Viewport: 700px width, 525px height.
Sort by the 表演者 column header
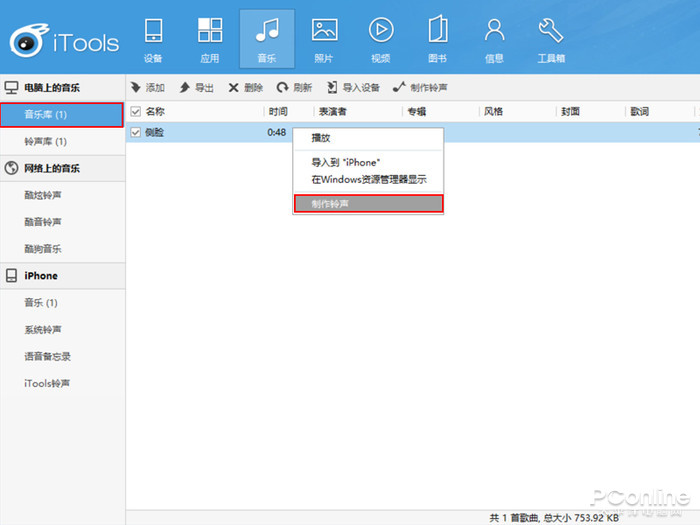pyautogui.click(x=333, y=112)
